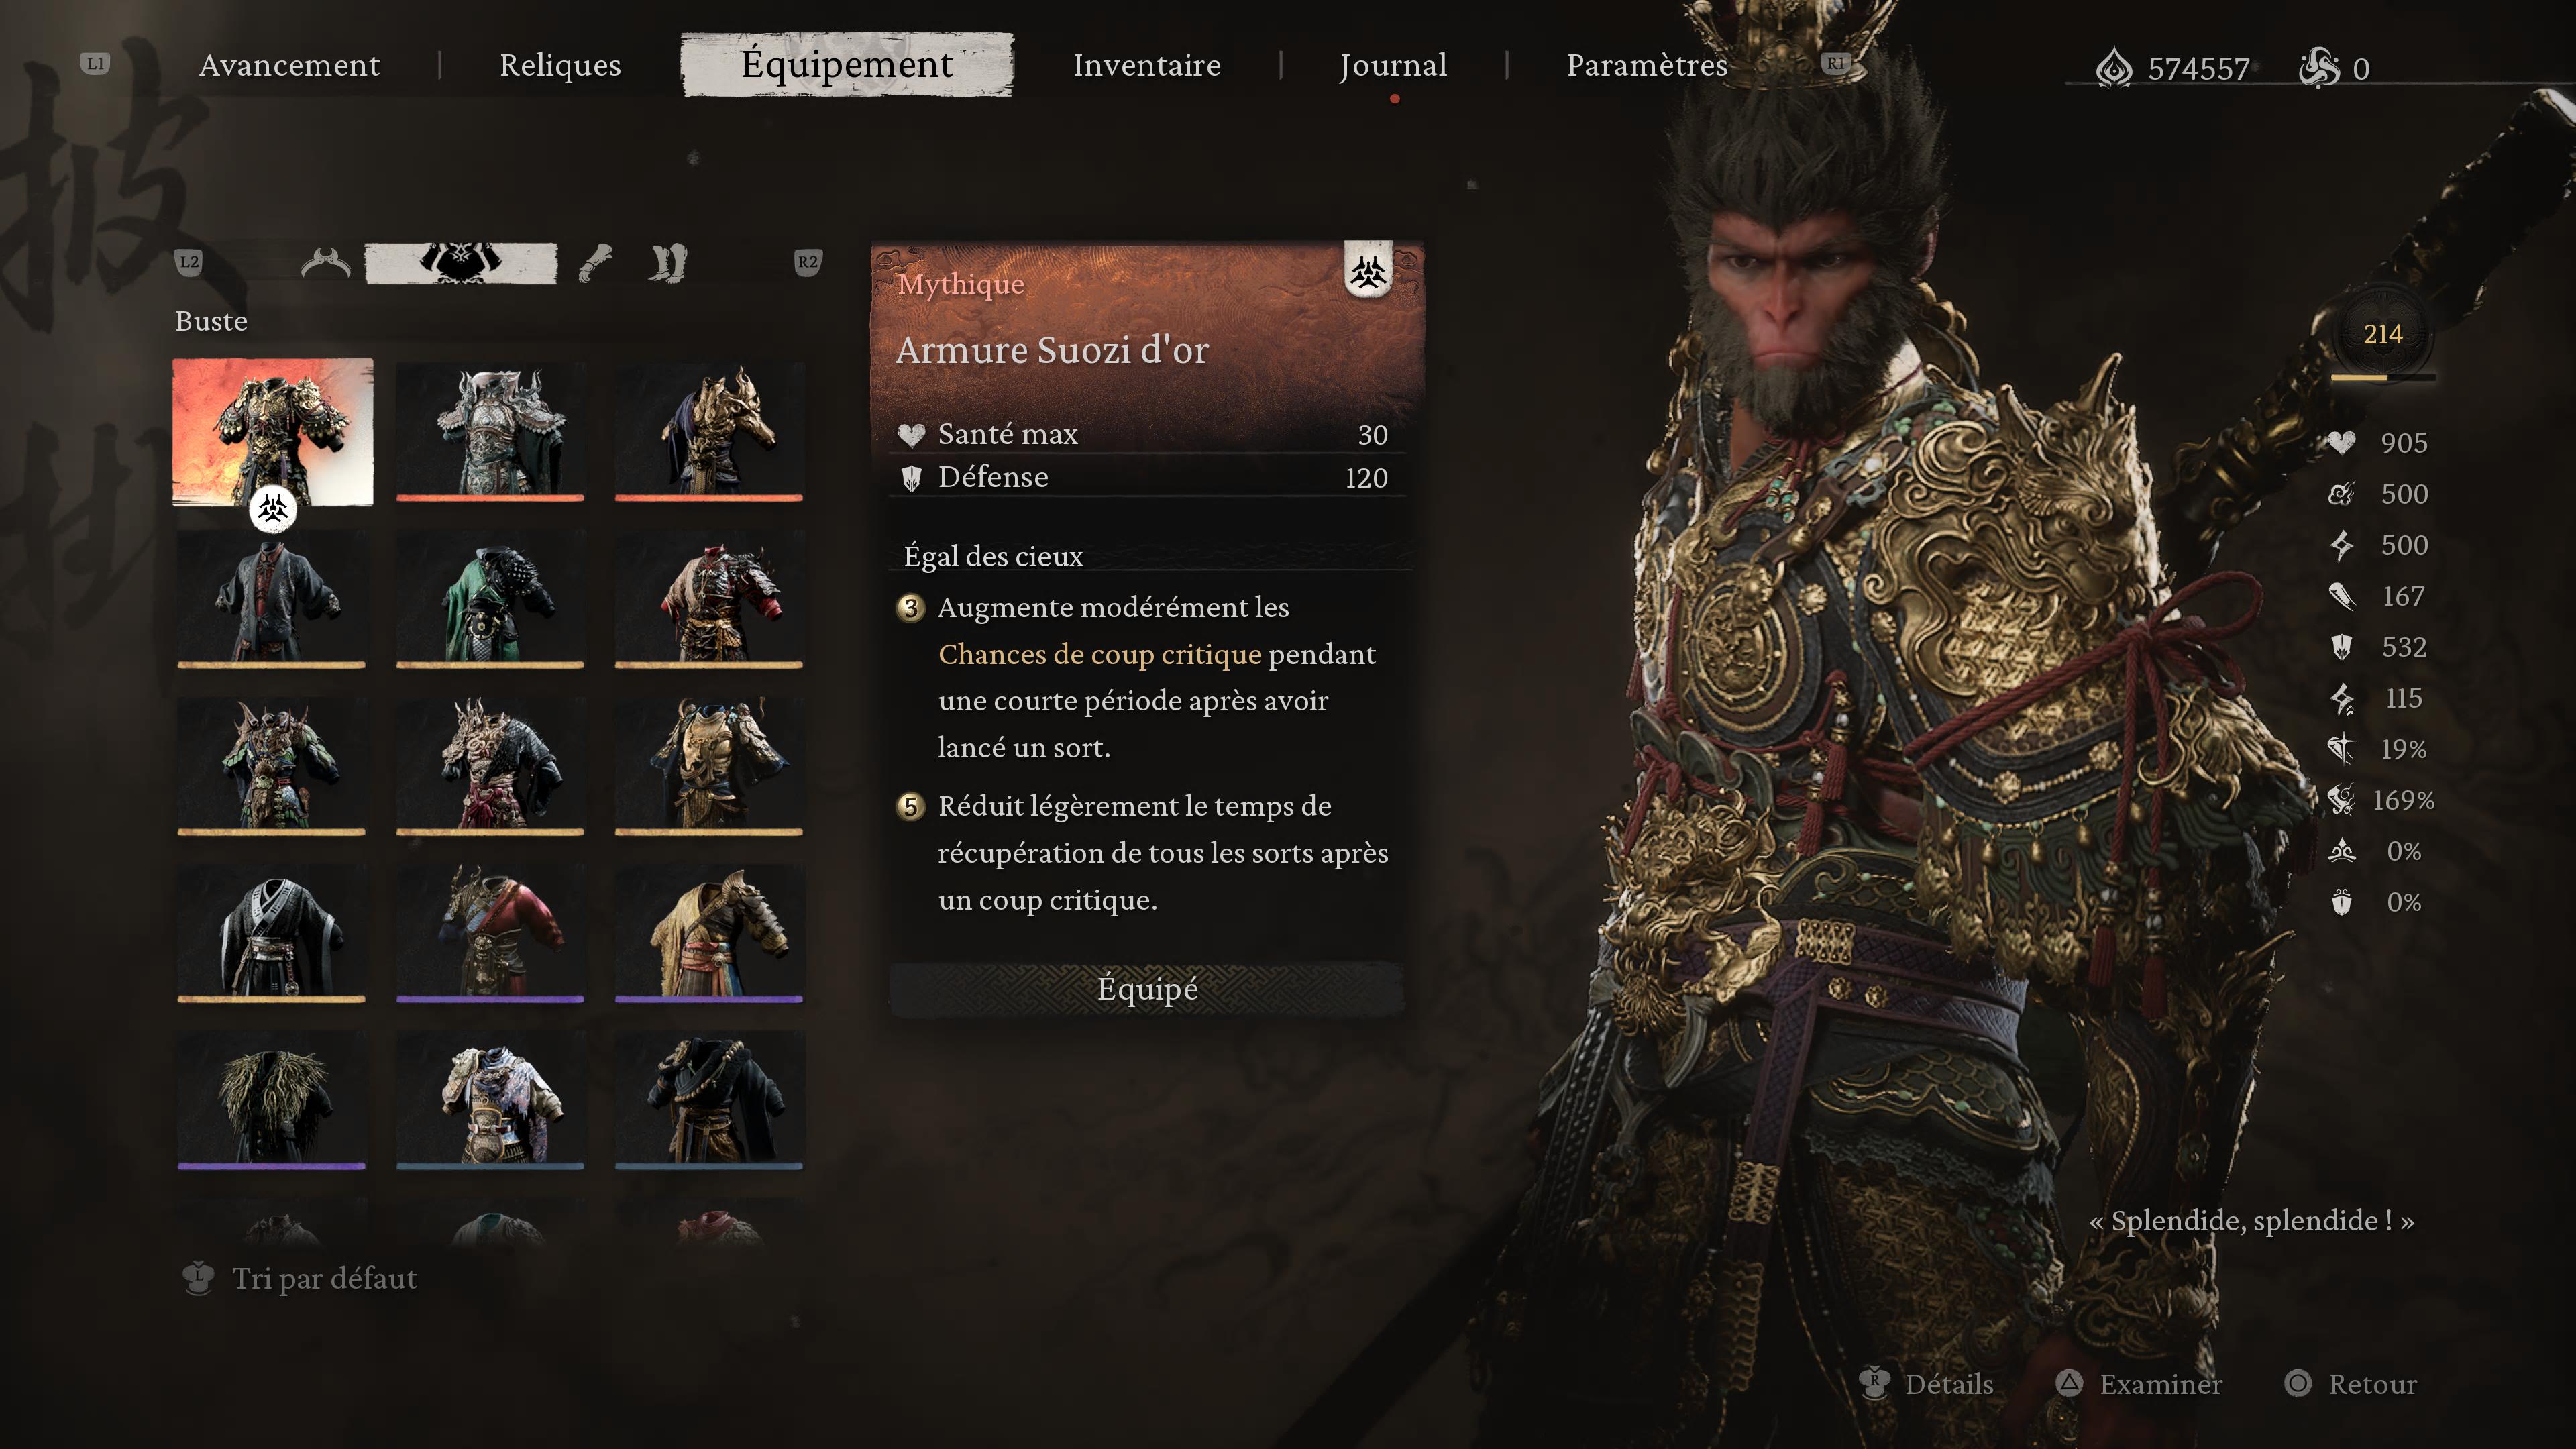Select the leg armor slot icon
Viewport: 2576px width, 1449px height.
[668, 263]
